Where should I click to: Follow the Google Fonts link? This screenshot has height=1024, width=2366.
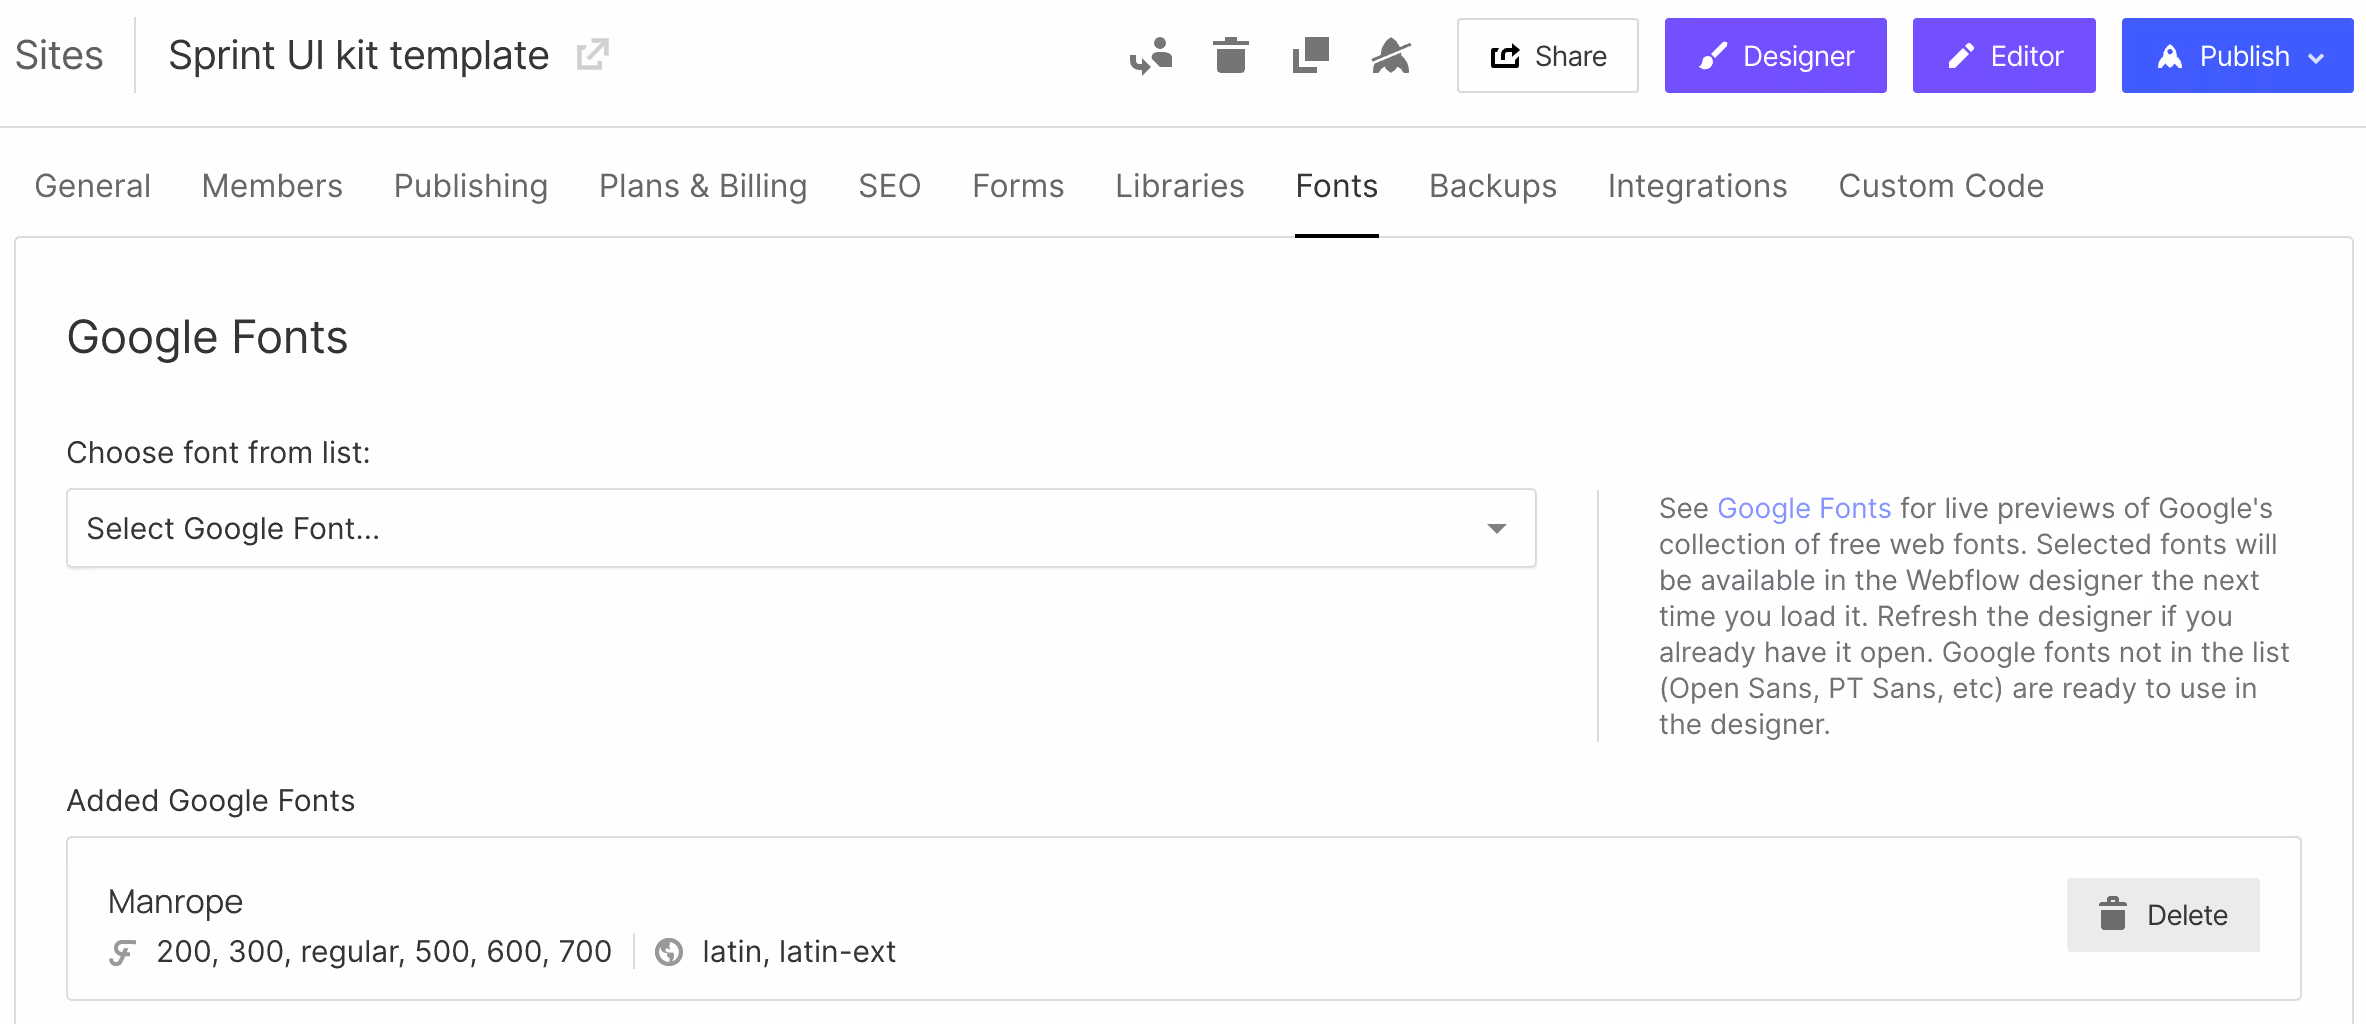coord(1802,508)
